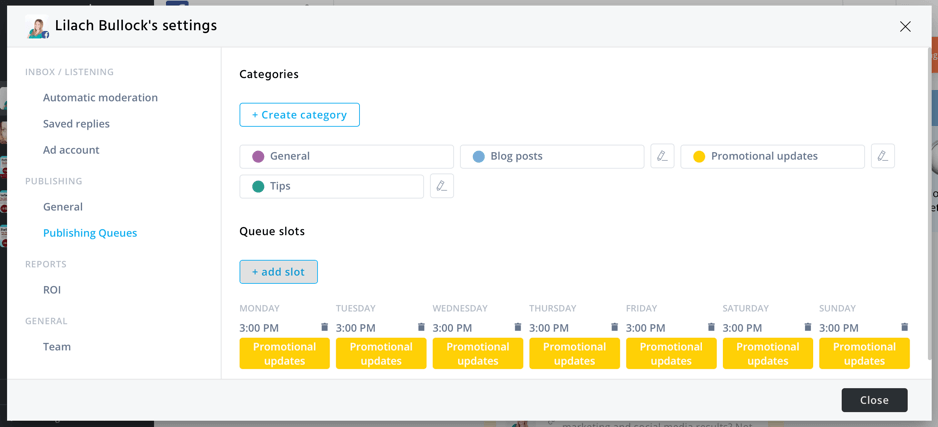938x427 pixels.
Task: Delete Monday 3:00 PM slot trash icon
Action: coord(324,327)
